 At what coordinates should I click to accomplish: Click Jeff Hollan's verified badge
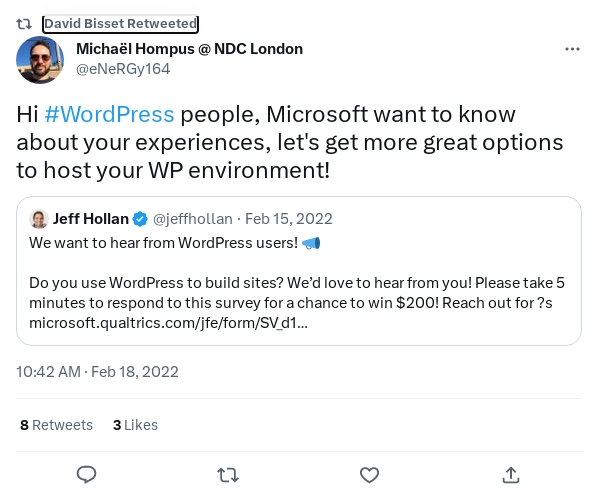click(x=140, y=219)
